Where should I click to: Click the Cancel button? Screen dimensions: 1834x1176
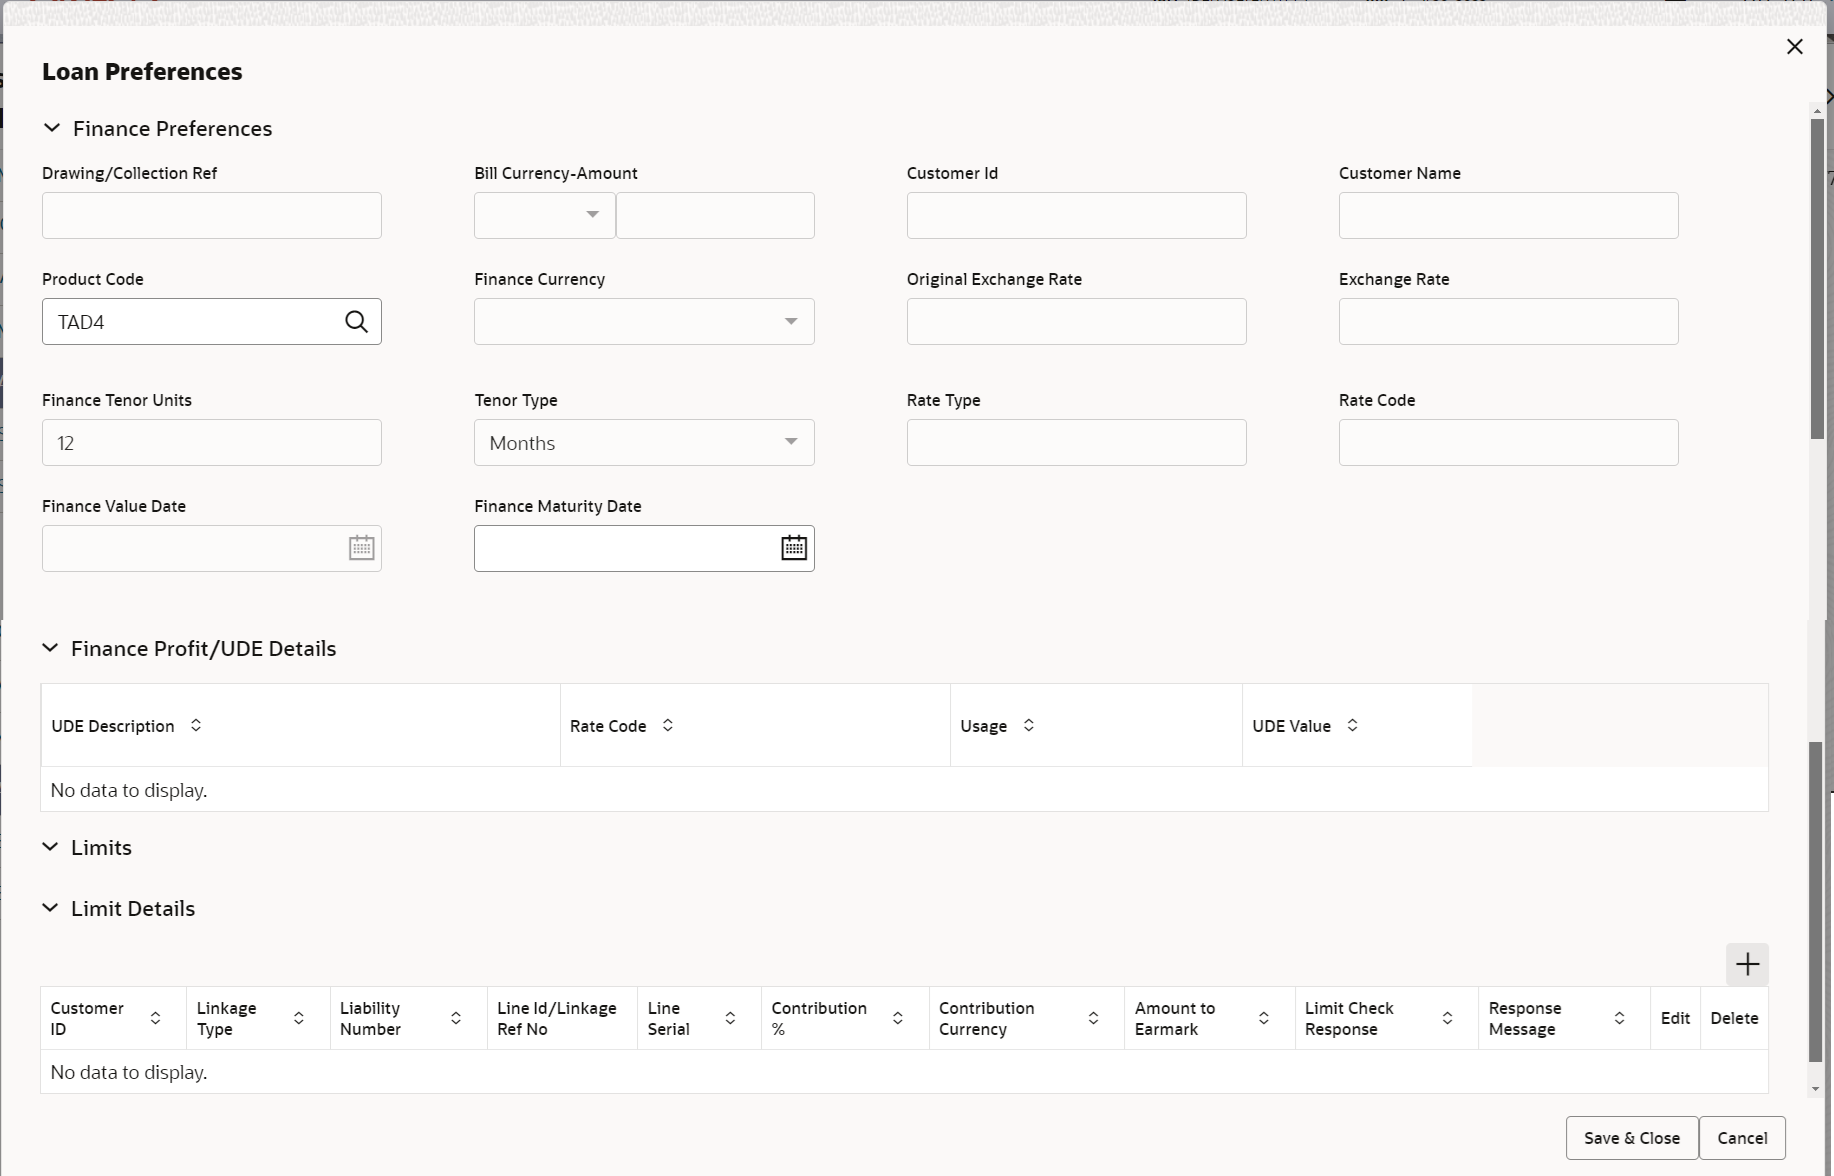pyautogui.click(x=1742, y=1138)
